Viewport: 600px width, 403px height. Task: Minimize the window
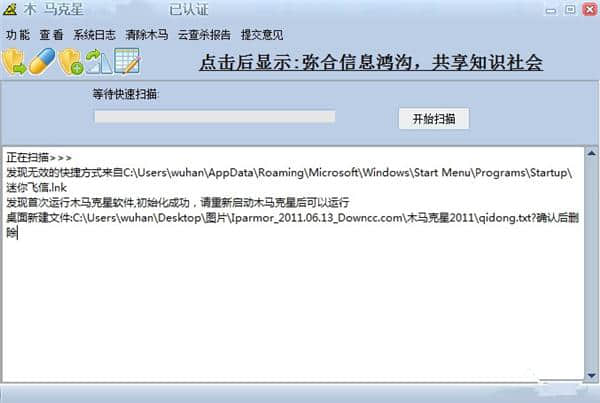[x=551, y=10]
